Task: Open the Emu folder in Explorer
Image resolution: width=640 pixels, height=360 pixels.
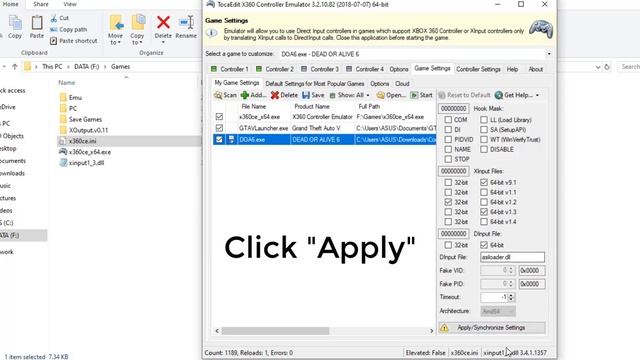Action: coord(71,98)
